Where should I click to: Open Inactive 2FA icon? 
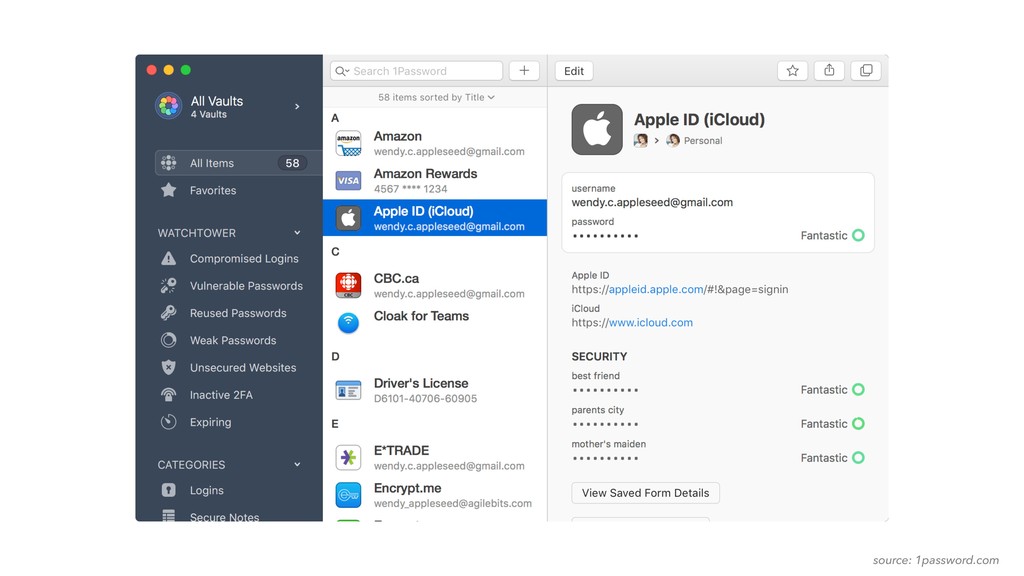[168, 395]
